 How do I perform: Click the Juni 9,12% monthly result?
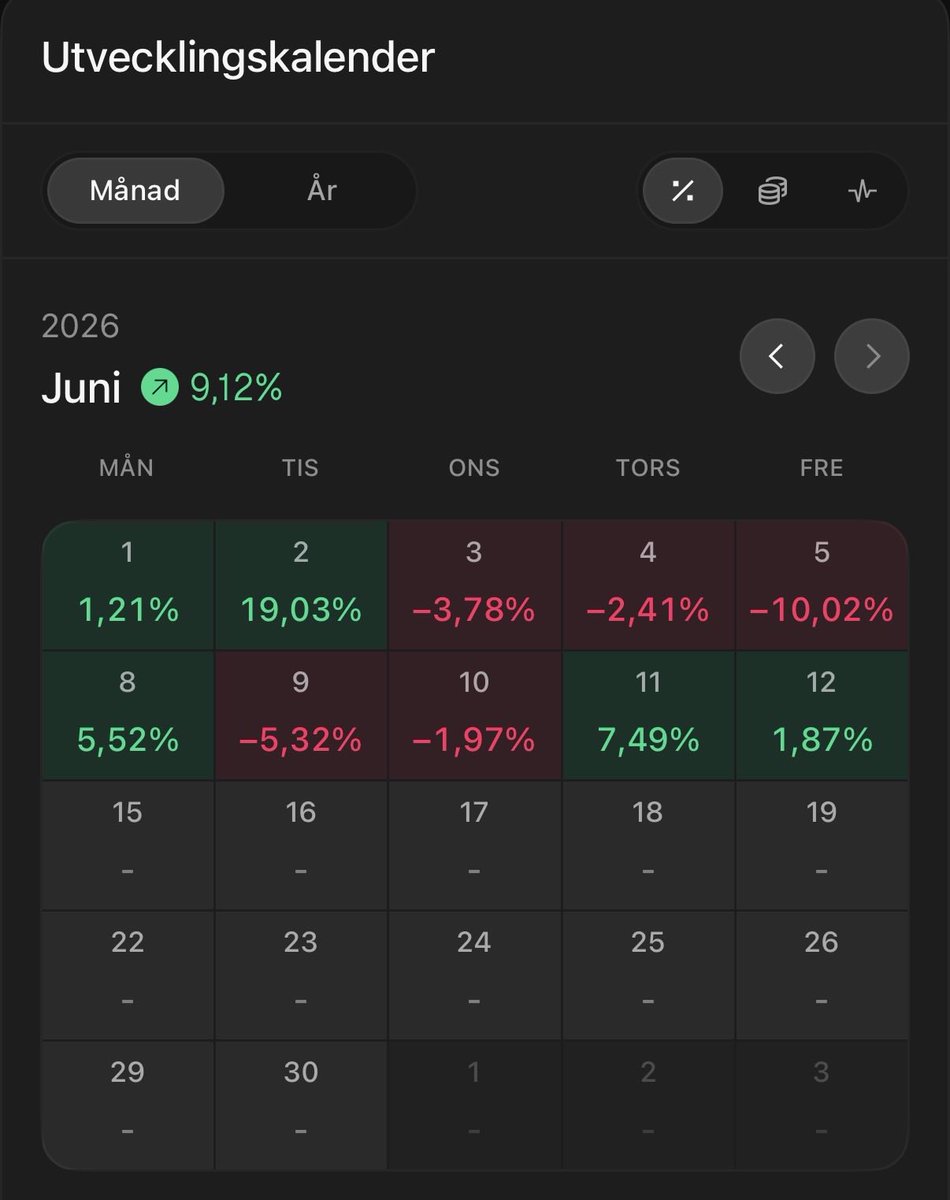pyautogui.click(x=162, y=388)
